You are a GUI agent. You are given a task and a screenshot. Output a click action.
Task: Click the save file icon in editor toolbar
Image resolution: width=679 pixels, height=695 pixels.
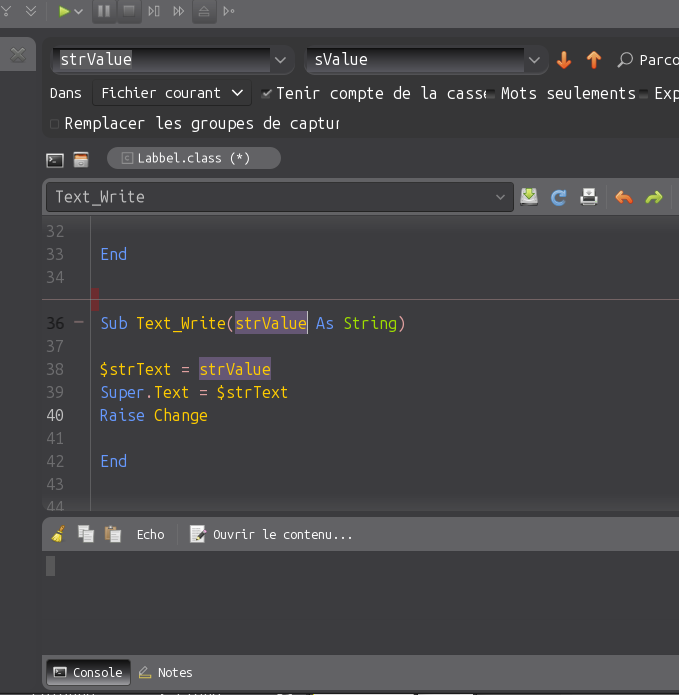(529, 197)
